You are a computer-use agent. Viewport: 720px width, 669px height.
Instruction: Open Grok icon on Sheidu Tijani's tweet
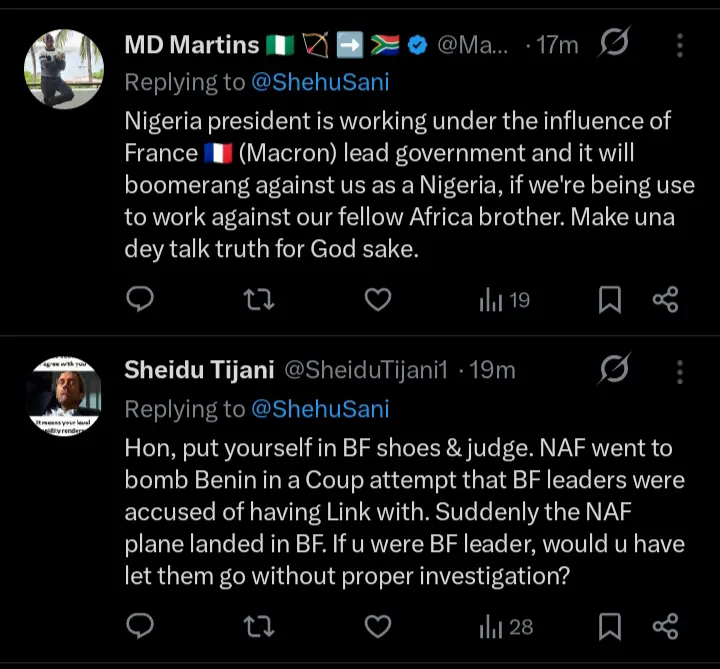click(x=613, y=371)
